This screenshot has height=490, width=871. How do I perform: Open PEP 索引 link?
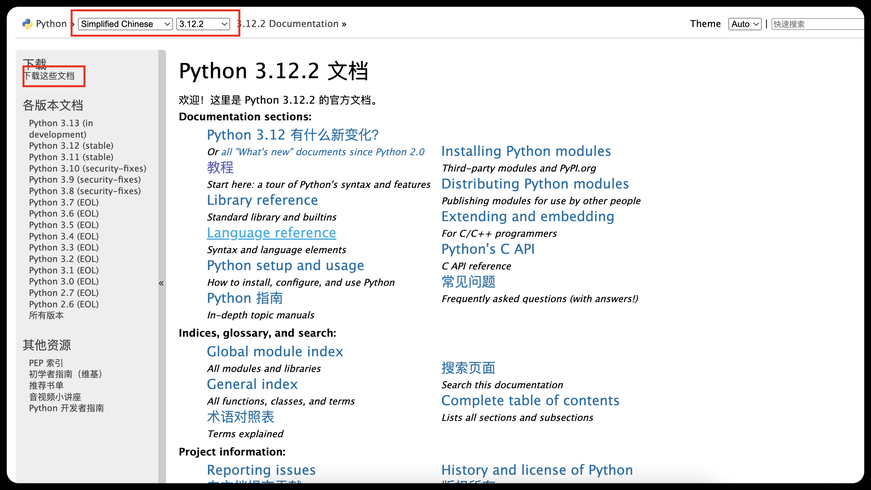46,363
